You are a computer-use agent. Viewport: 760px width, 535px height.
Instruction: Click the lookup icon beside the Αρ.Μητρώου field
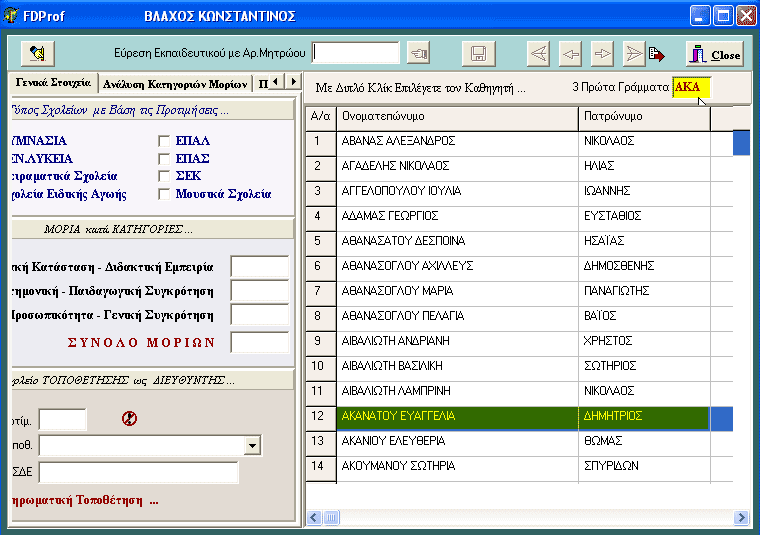[x=418, y=53]
